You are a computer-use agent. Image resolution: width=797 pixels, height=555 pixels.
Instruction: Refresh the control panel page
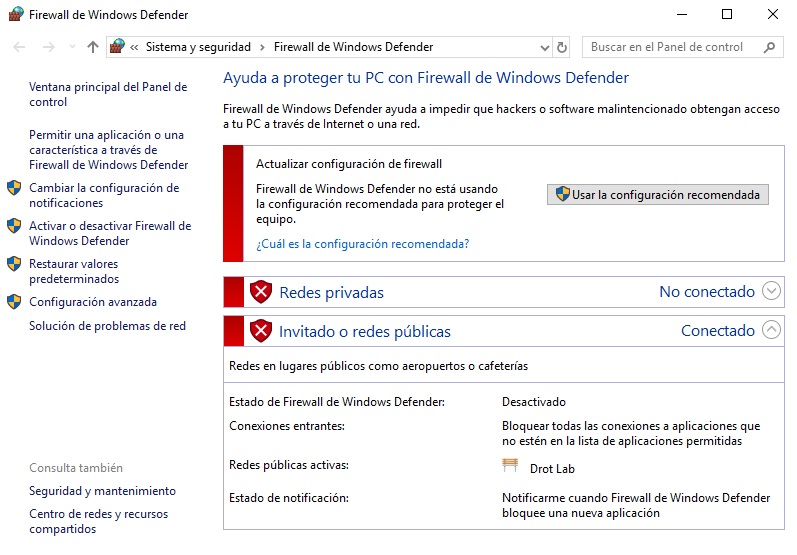pos(562,47)
